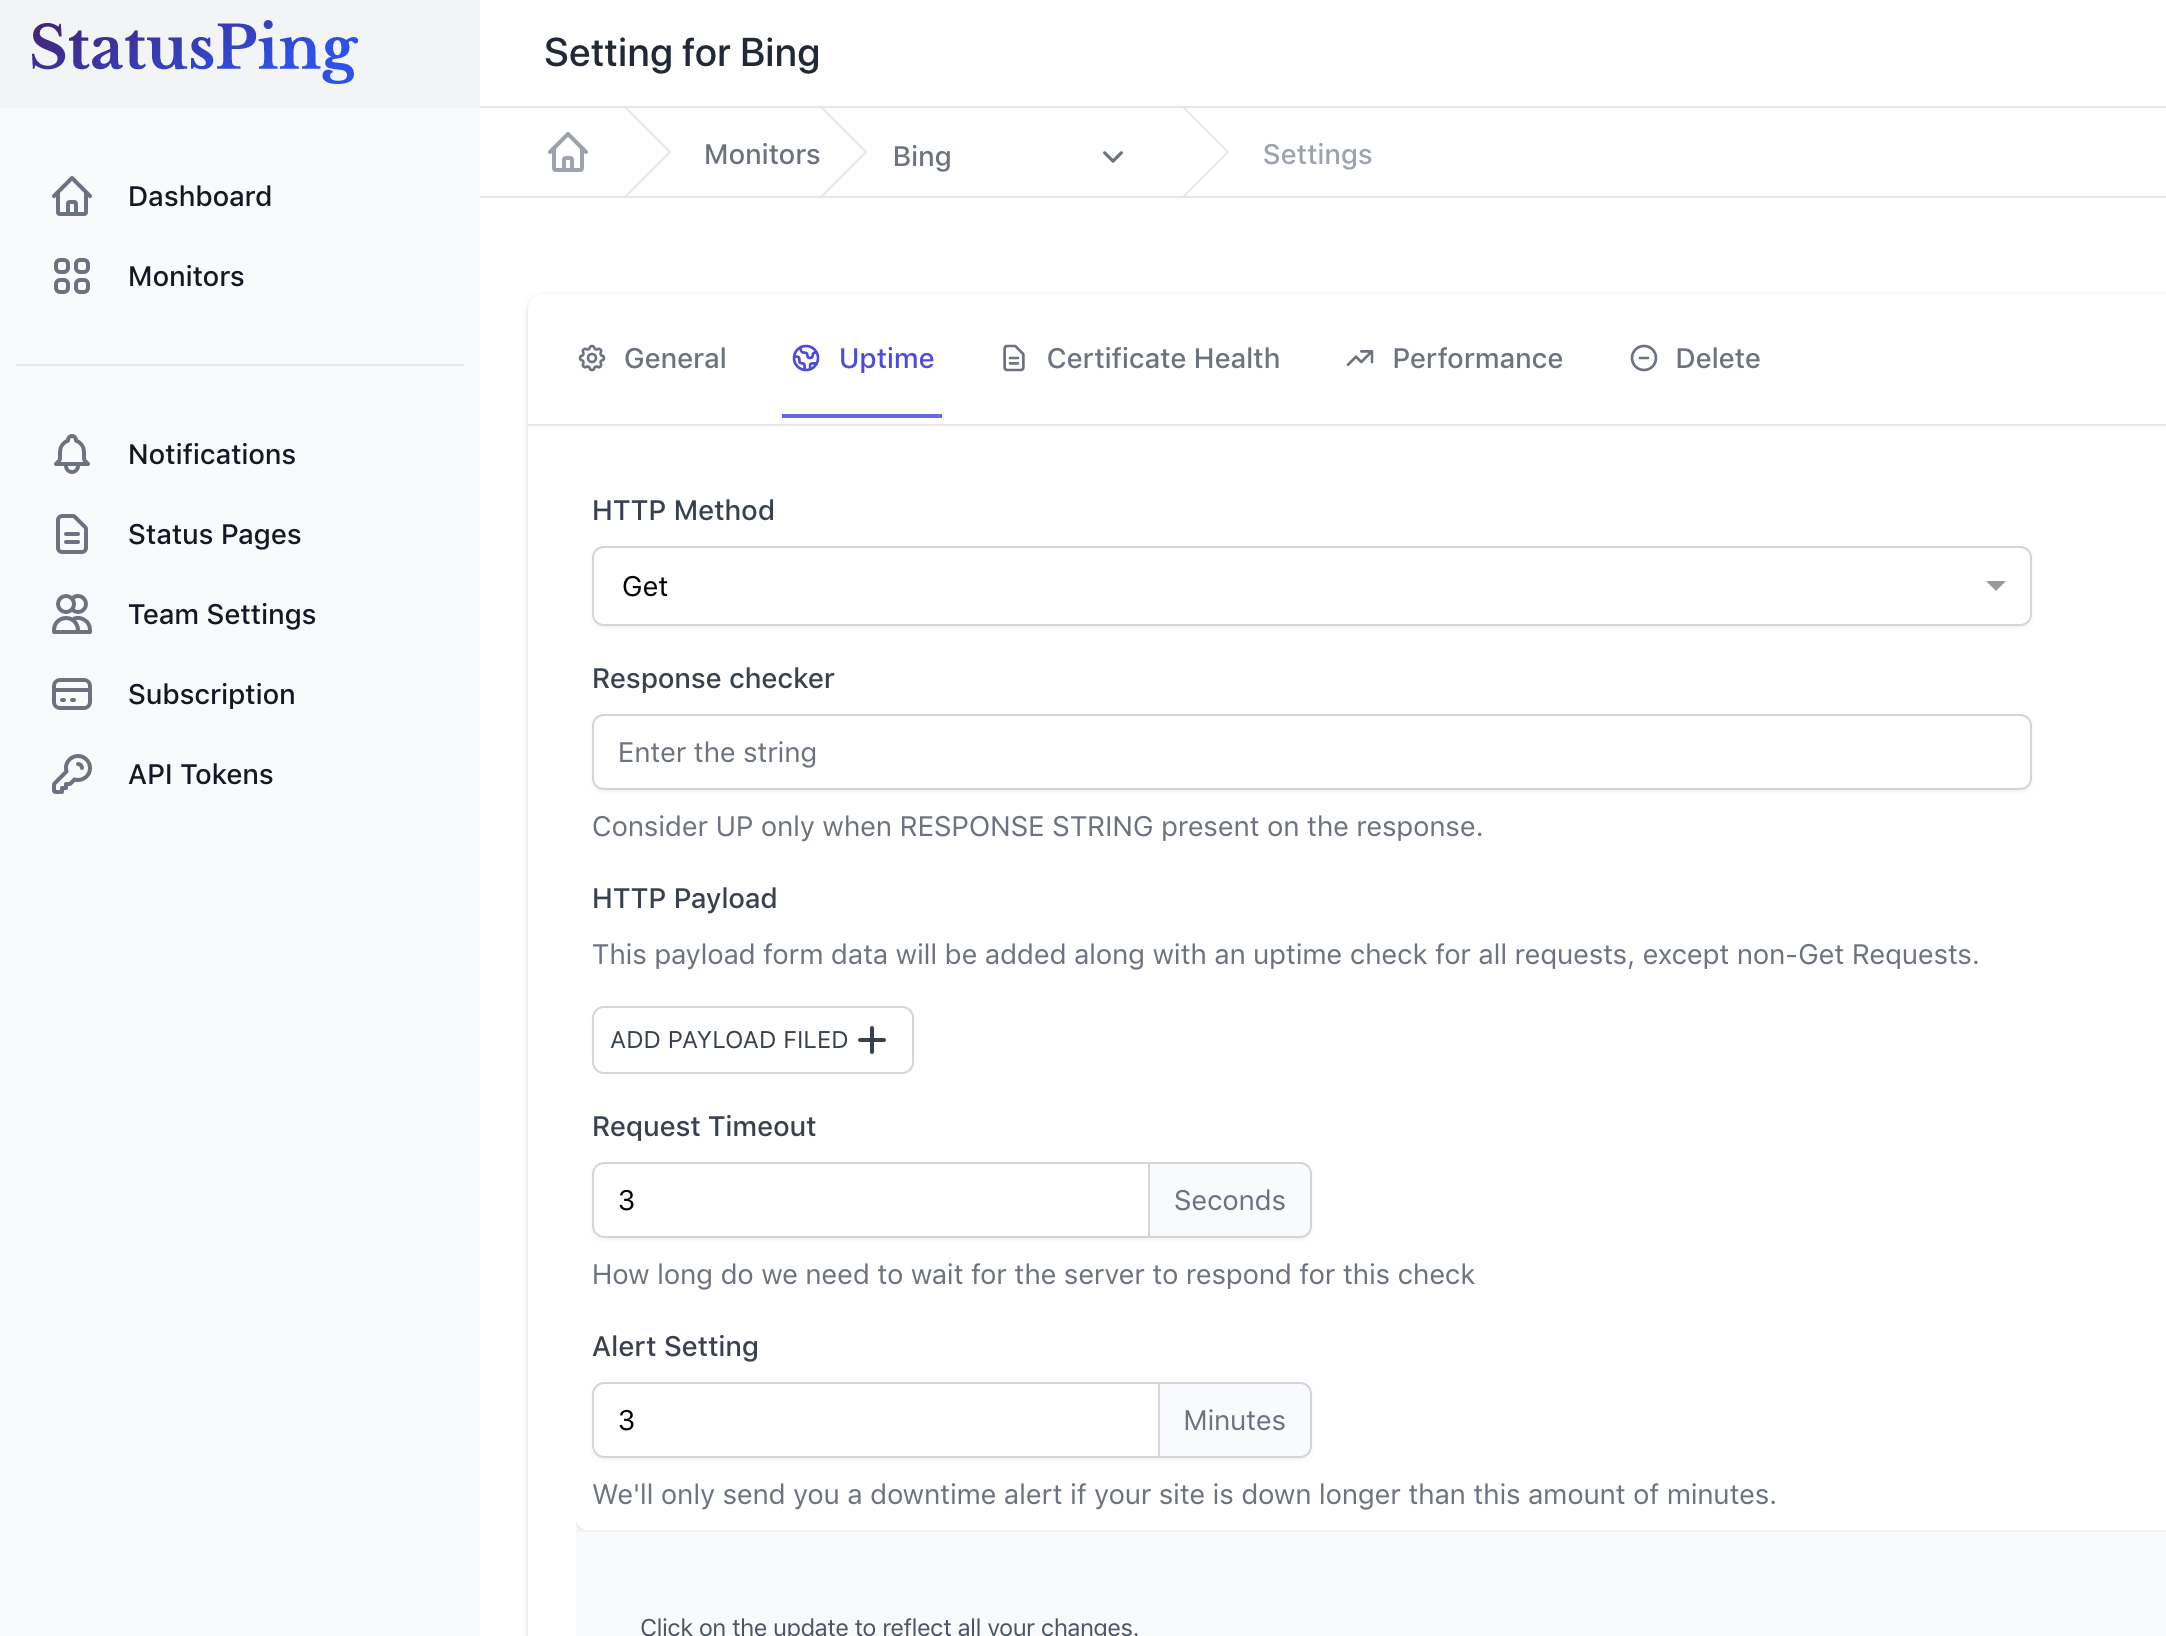
Task: Click the plus icon on Add Payload button
Action: coord(872,1040)
